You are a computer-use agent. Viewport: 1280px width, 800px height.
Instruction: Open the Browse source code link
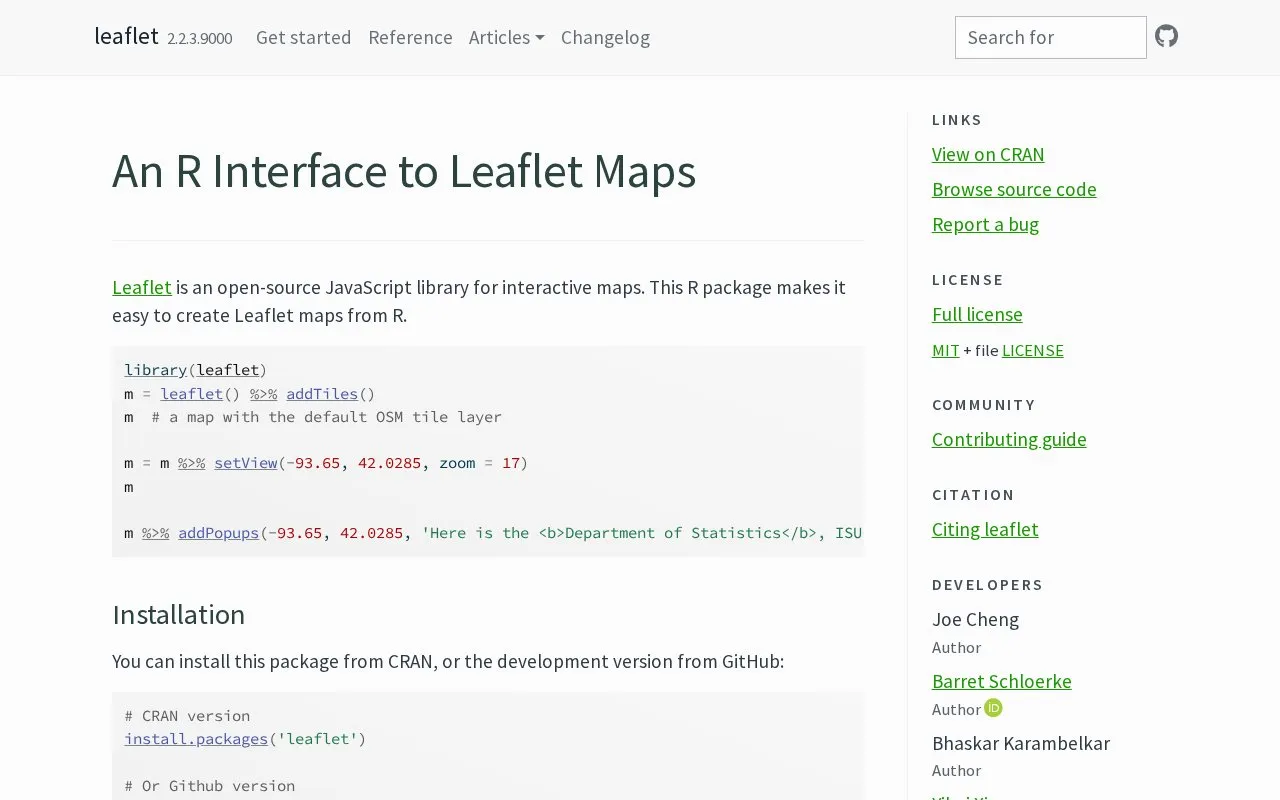pos(1014,189)
